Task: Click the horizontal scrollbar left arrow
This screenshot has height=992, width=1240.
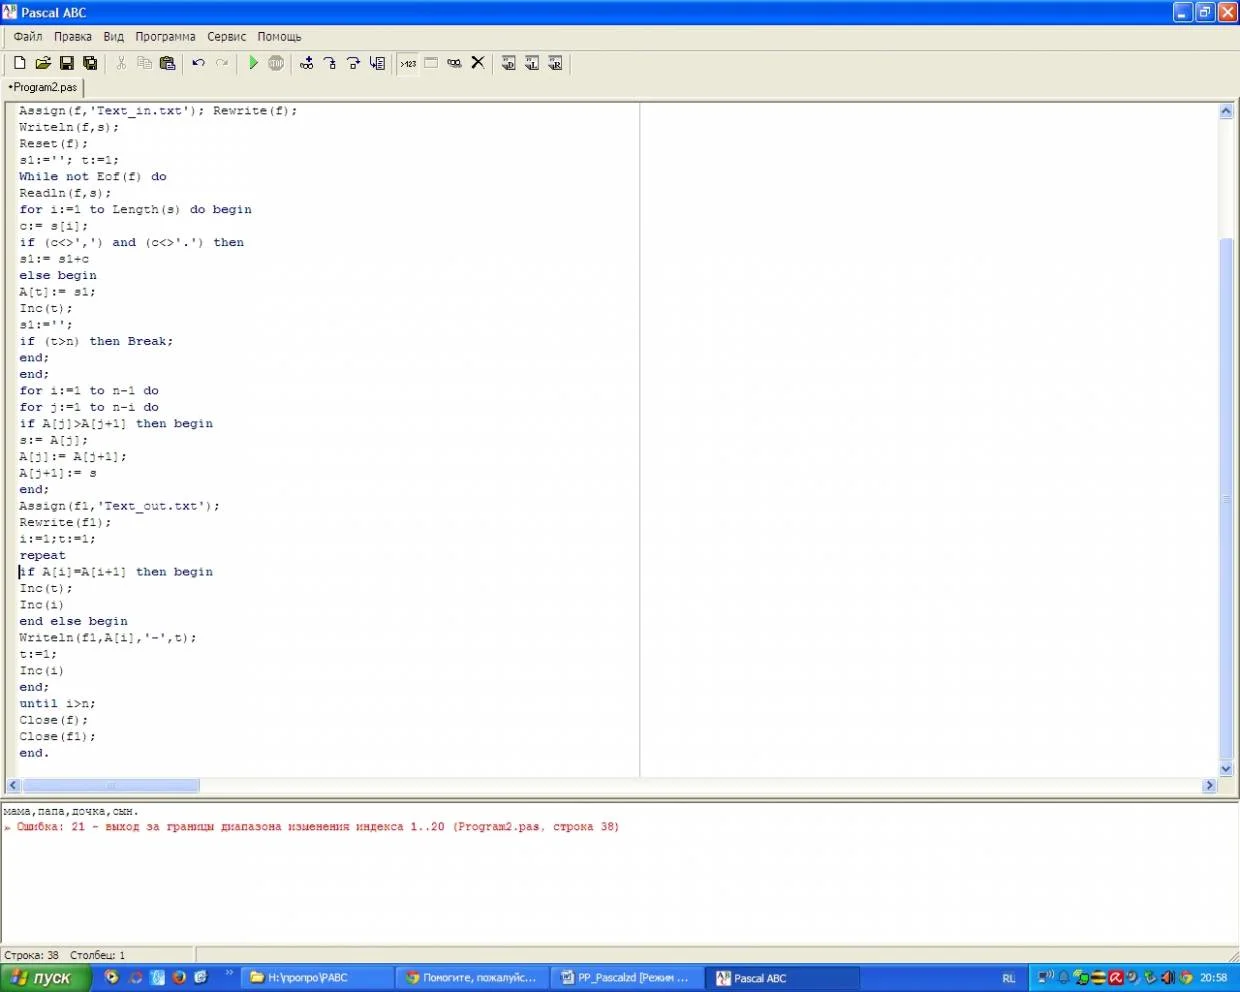Action: (x=13, y=786)
